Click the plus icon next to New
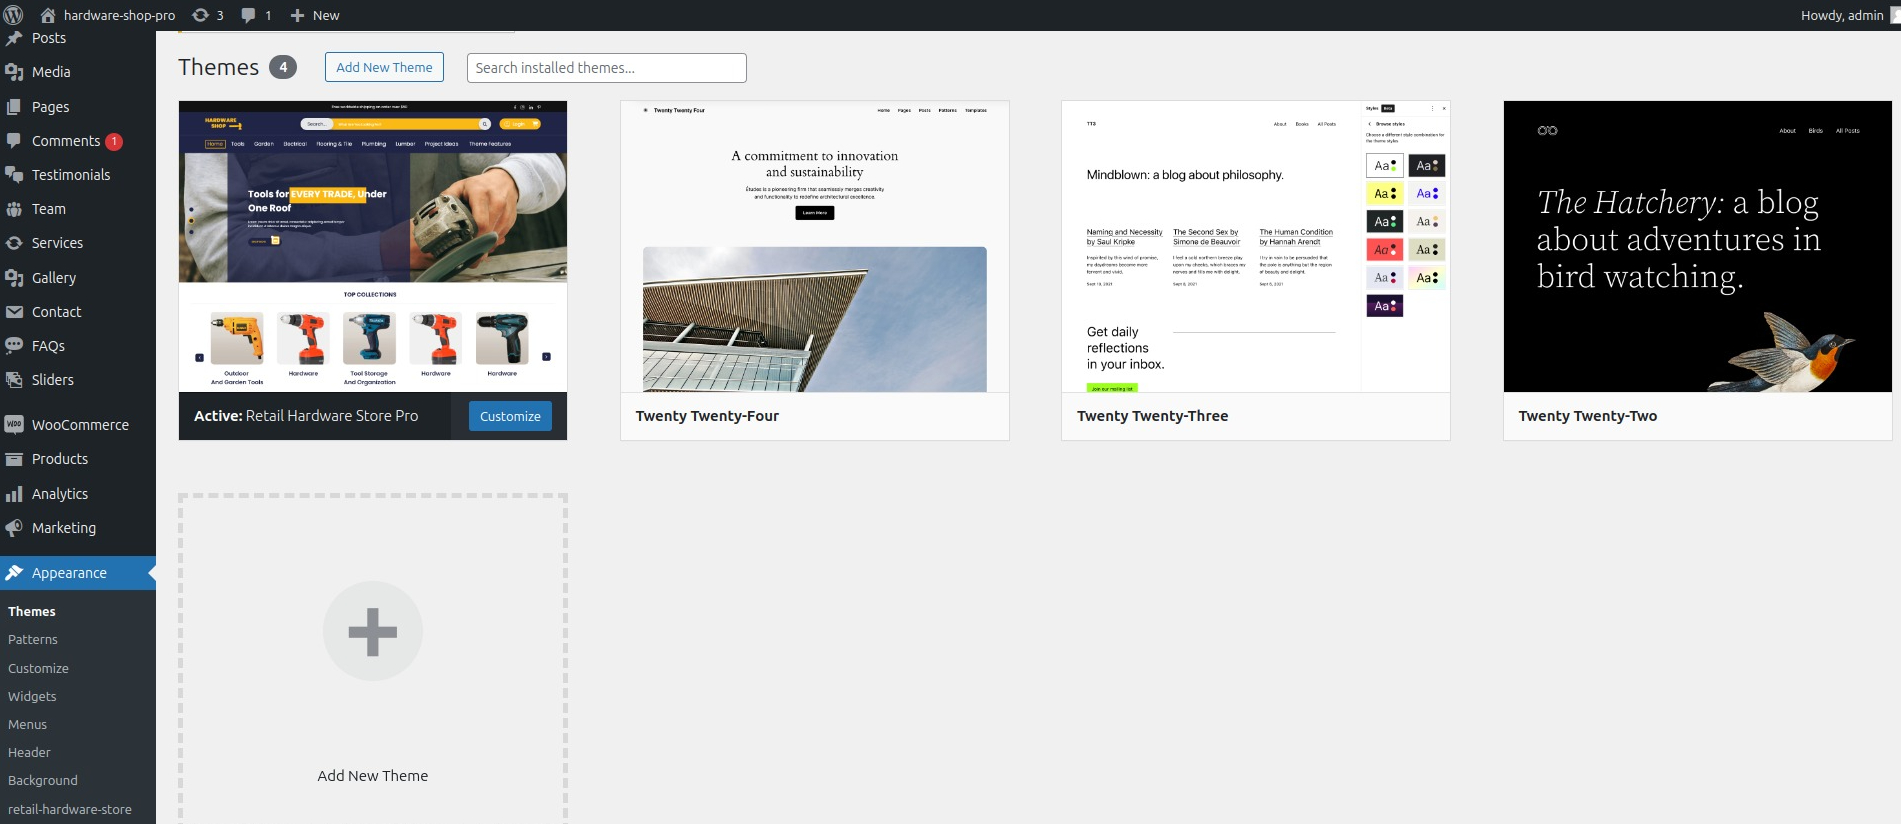The width and height of the screenshot is (1901, 824). (x=297, y=15)
